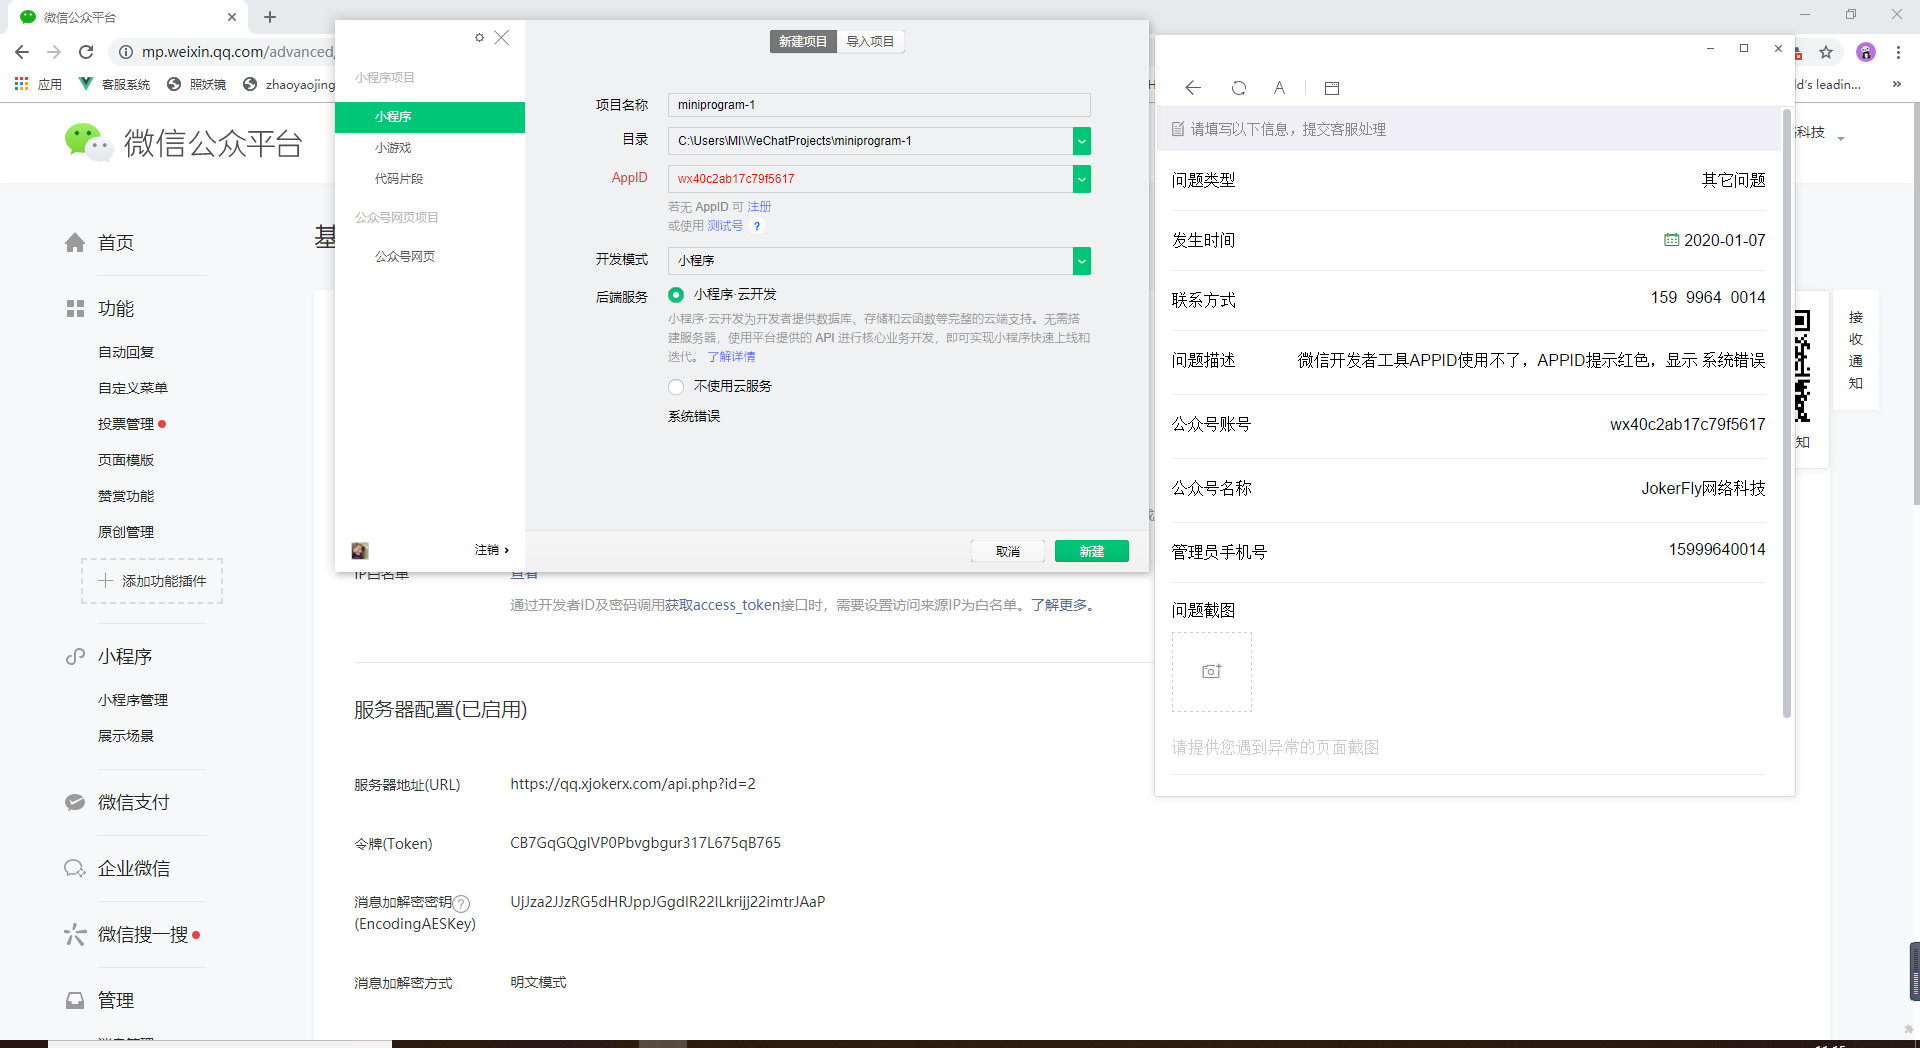Open the Chrome profile avatar
Image resolution: width=1920 pixels, height=1048 pixels.
[x=1865, y=52]
